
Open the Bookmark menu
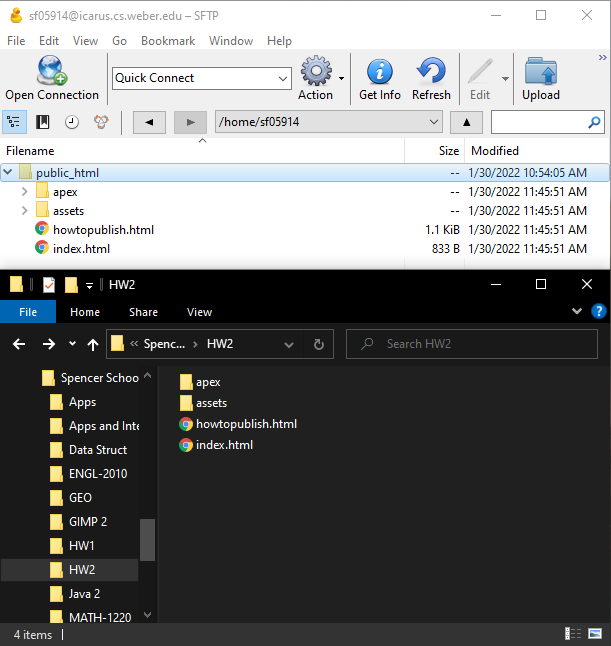coord(168,41)
